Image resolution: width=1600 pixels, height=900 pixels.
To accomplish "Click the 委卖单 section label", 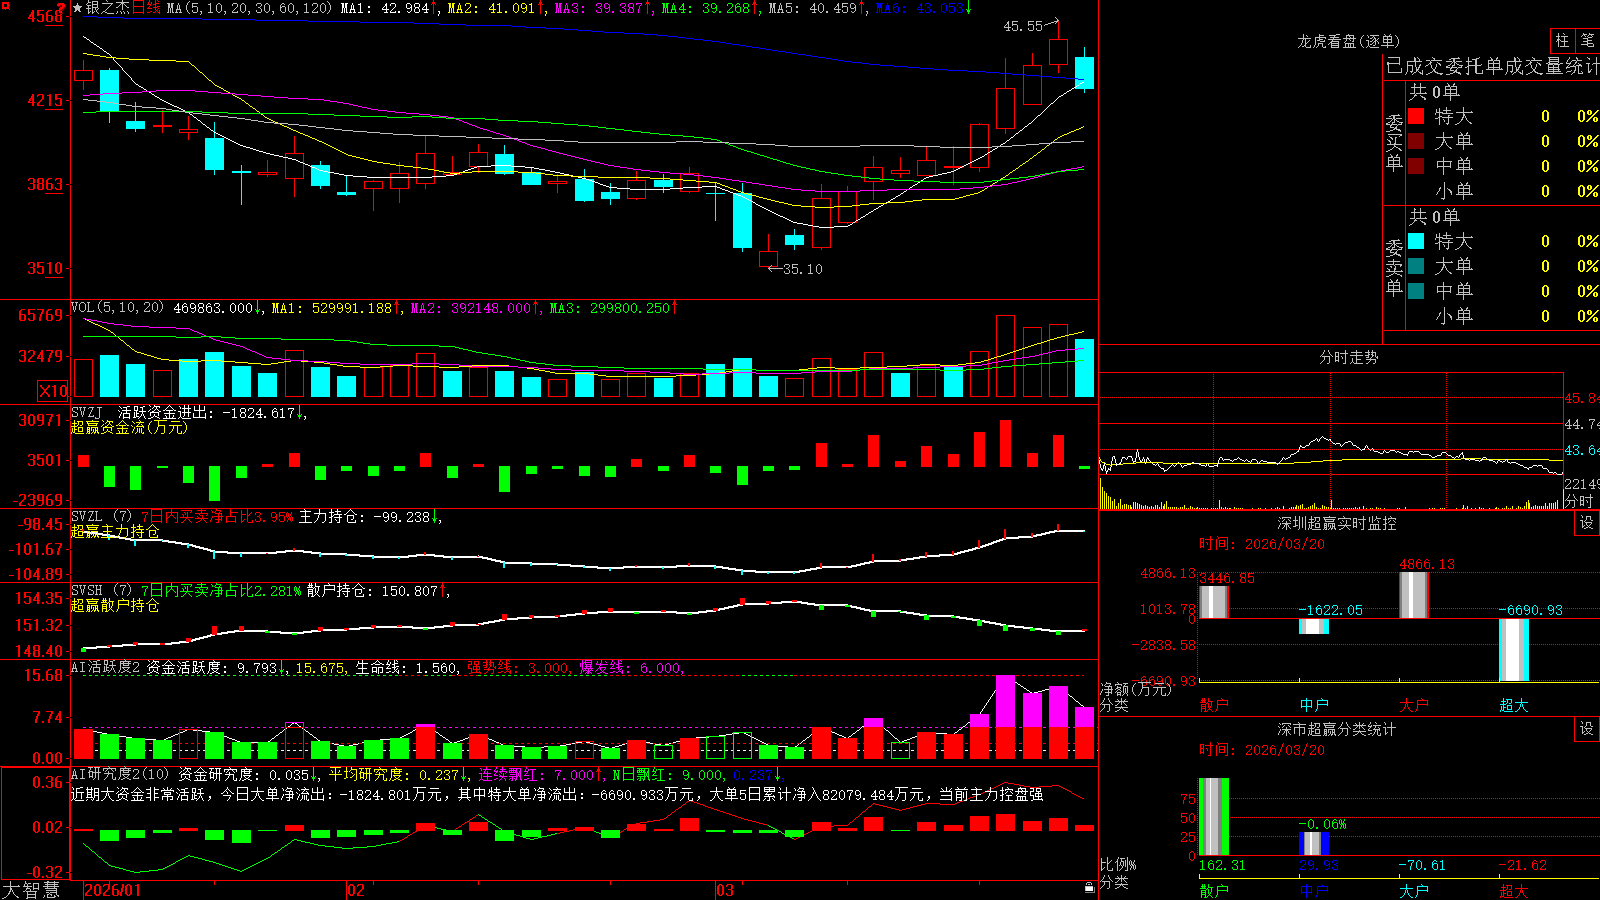I will pyautogui.click(x=1394, y=267).
